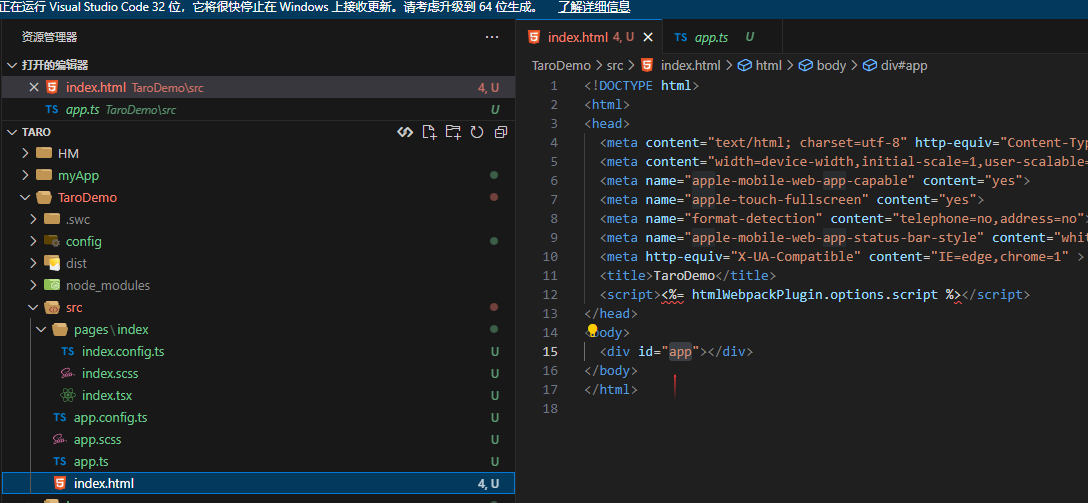
Task: Click the div#app symbol cube icon in breadcrumb
Action: pos(869,66)
